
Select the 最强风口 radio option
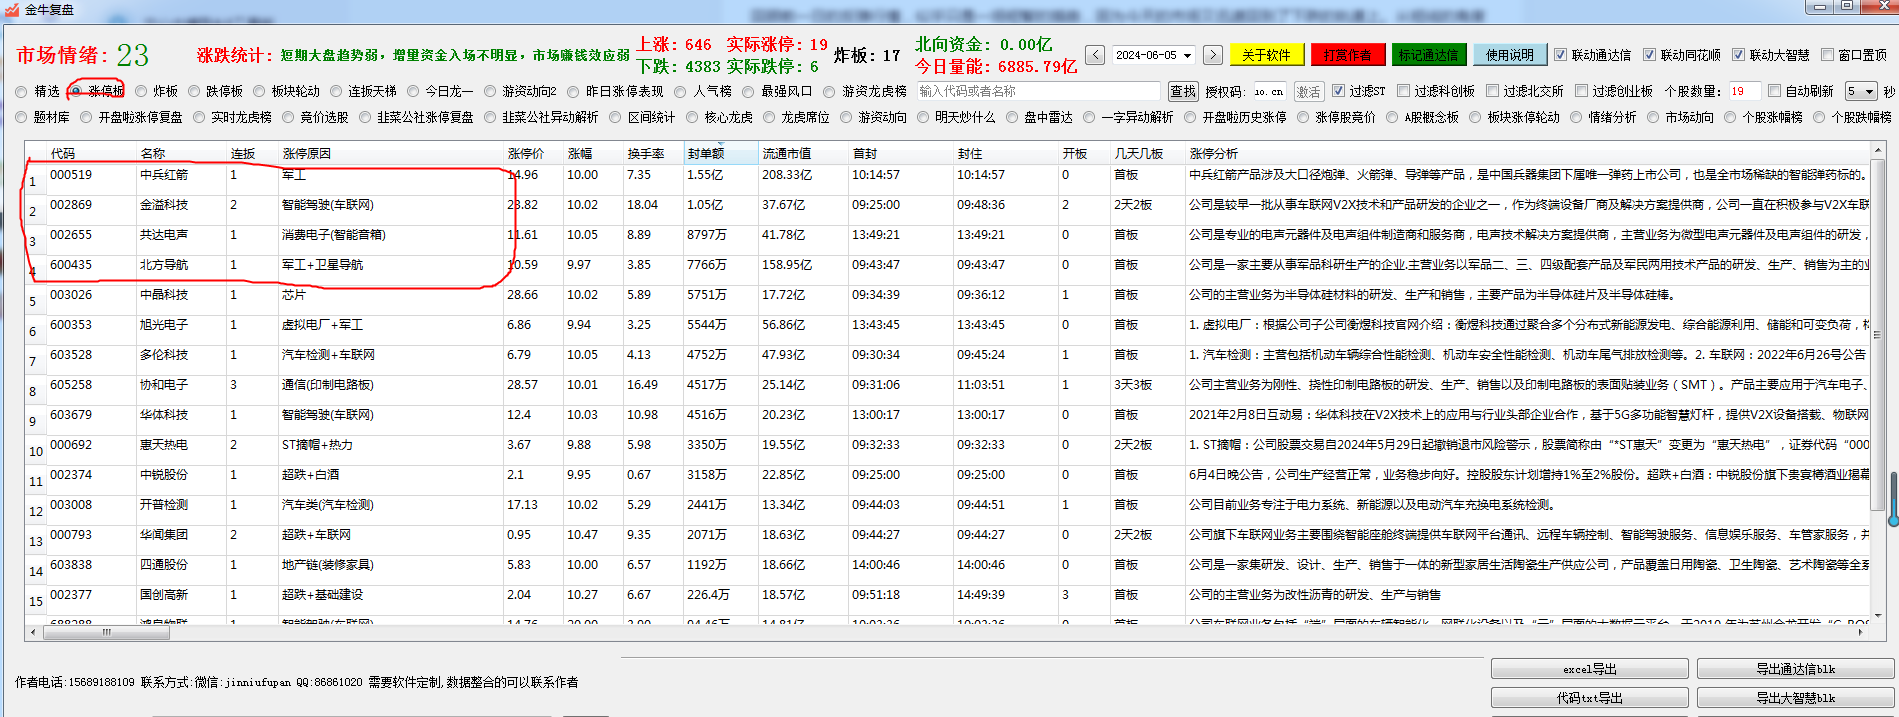pyautogui.click(x=748, y=91)
